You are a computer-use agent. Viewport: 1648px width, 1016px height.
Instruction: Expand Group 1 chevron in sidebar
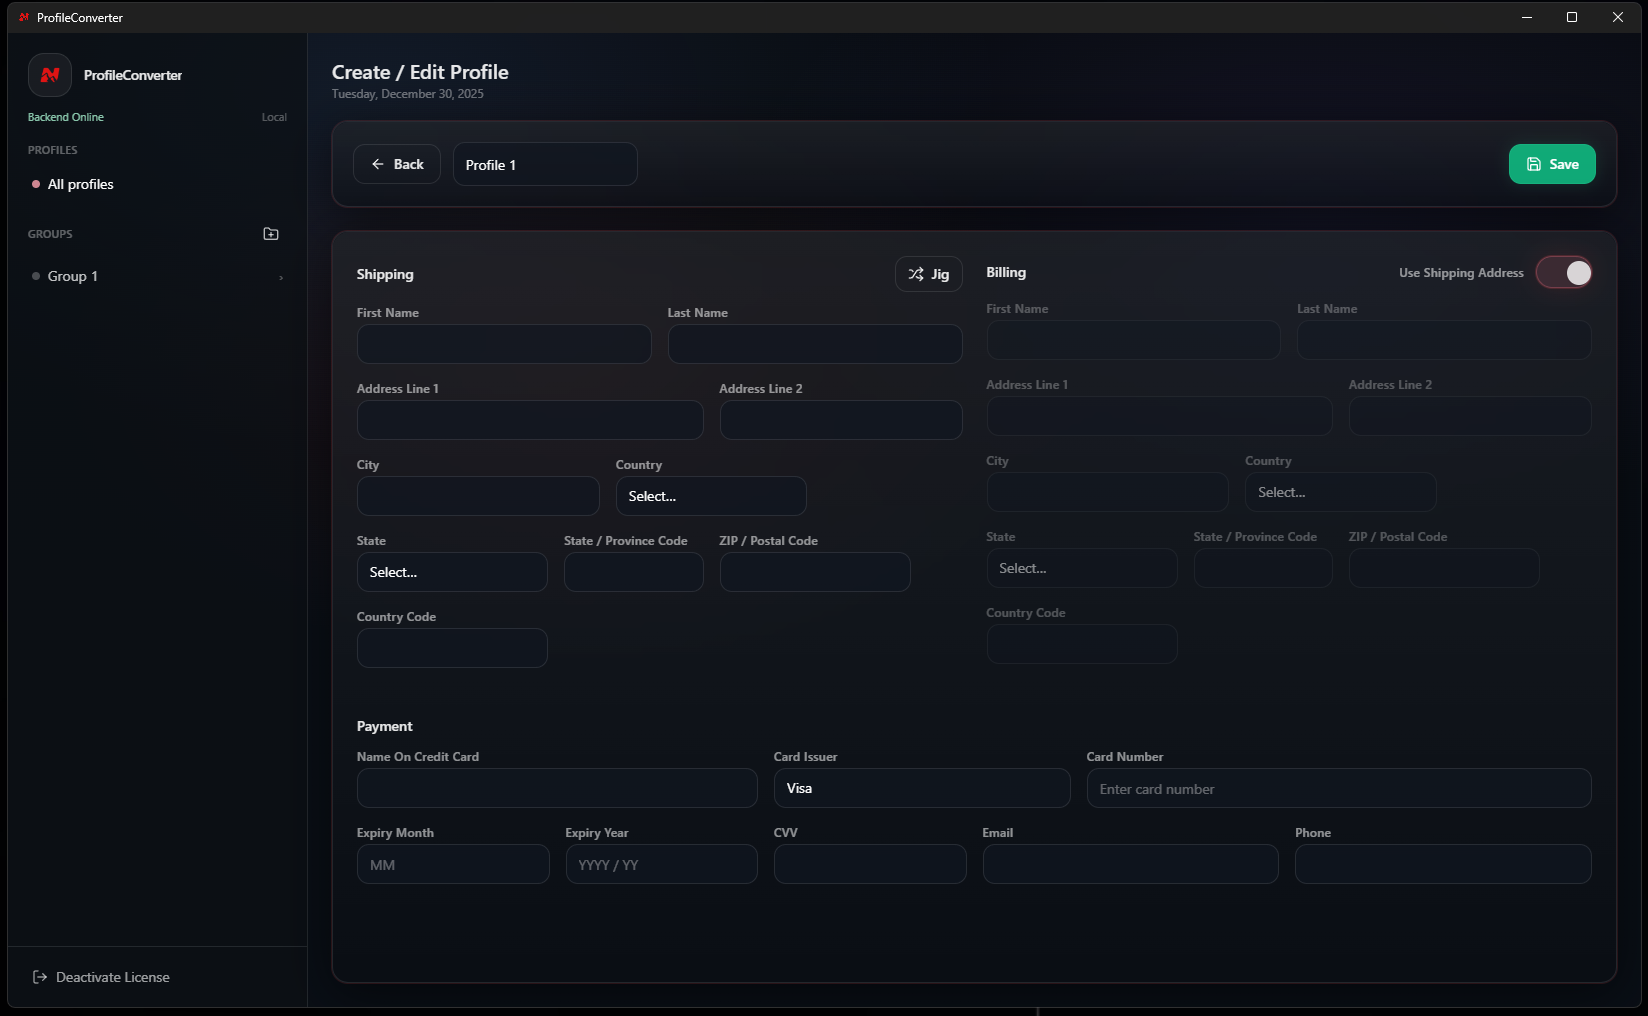(x=281, y=277)
